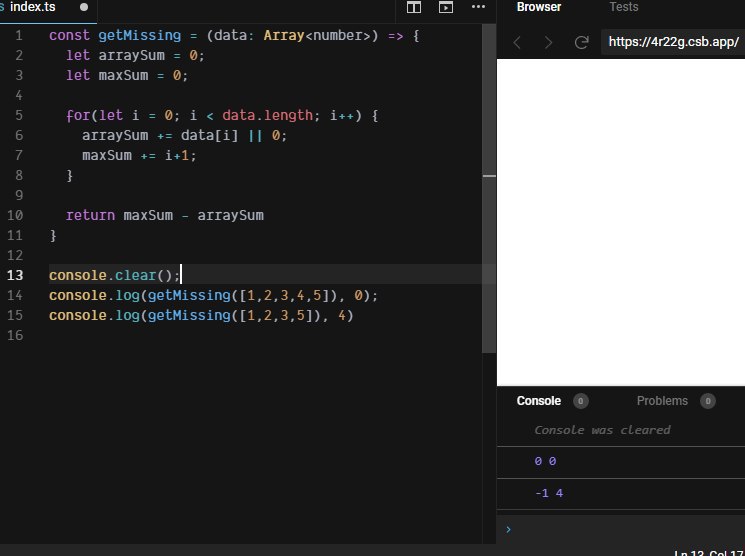The image size is (745, 556).
Task: Switch to the Browser tab
Action: coord(539,7)
